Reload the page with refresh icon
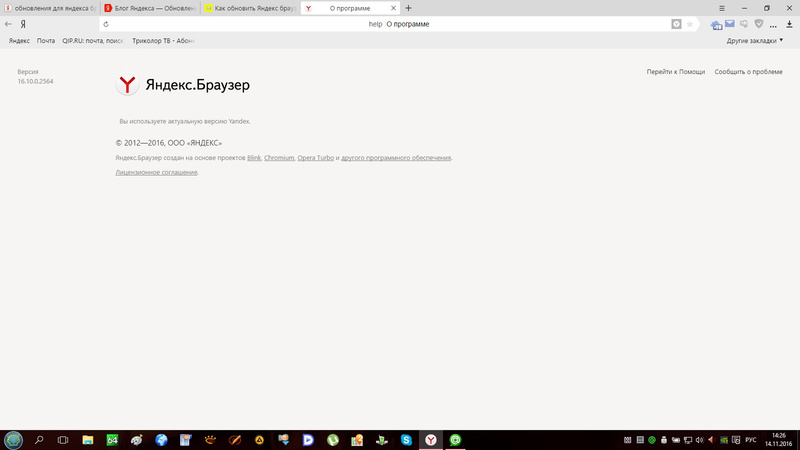This screenshot has height=450, width=800. click(106, 24)
